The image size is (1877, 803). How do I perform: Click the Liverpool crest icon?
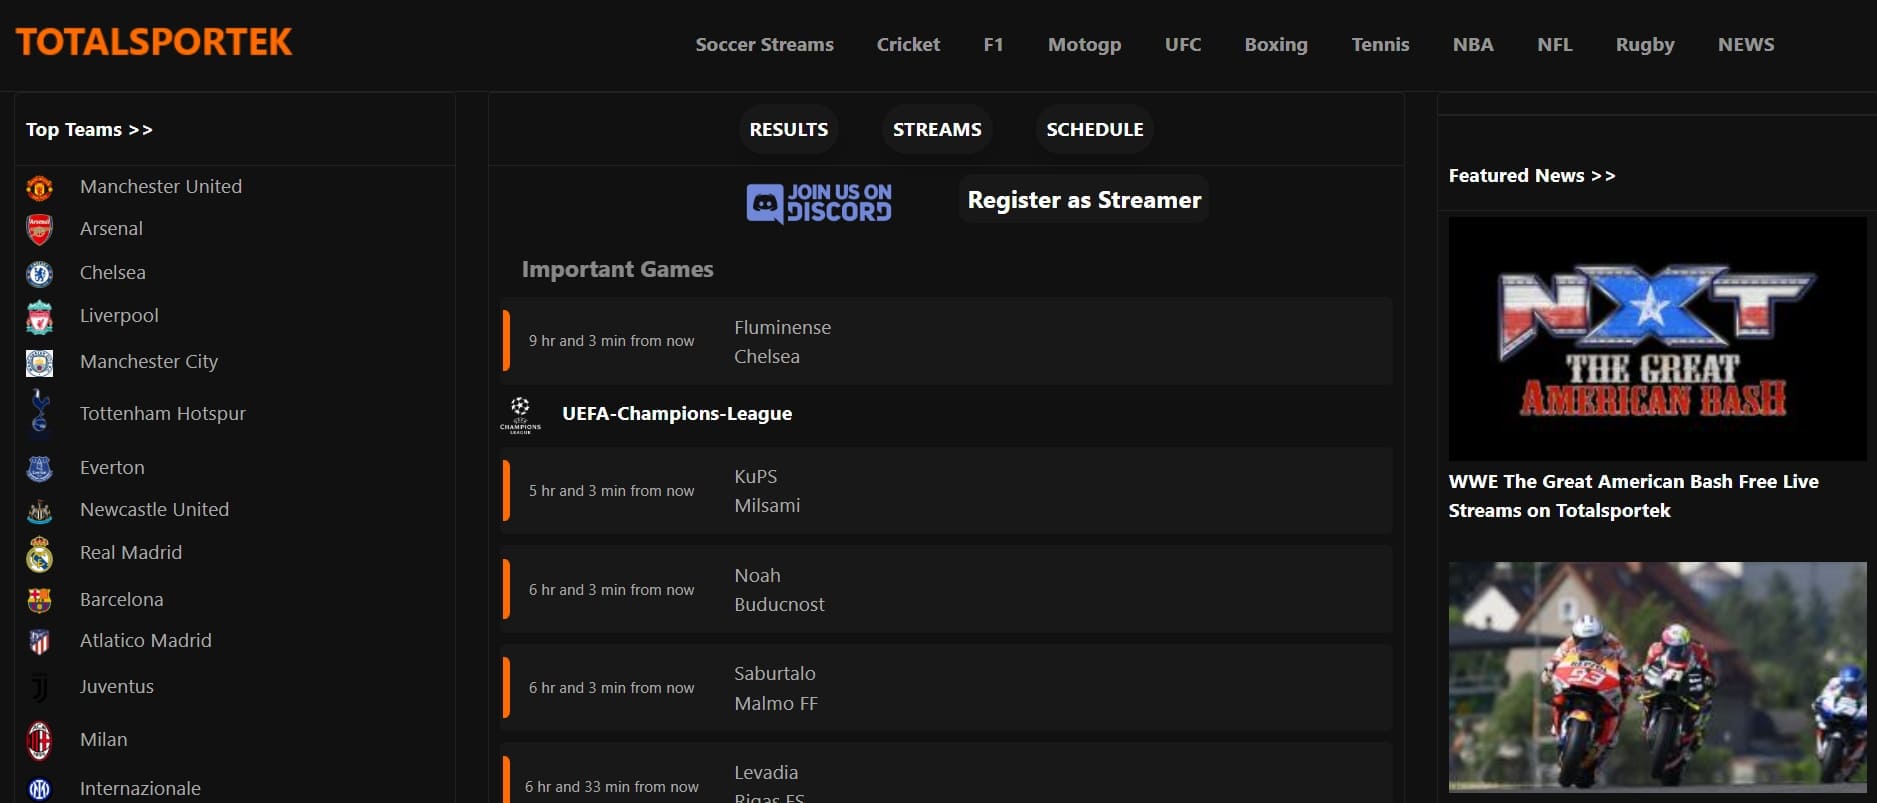(x=39, y=317)
